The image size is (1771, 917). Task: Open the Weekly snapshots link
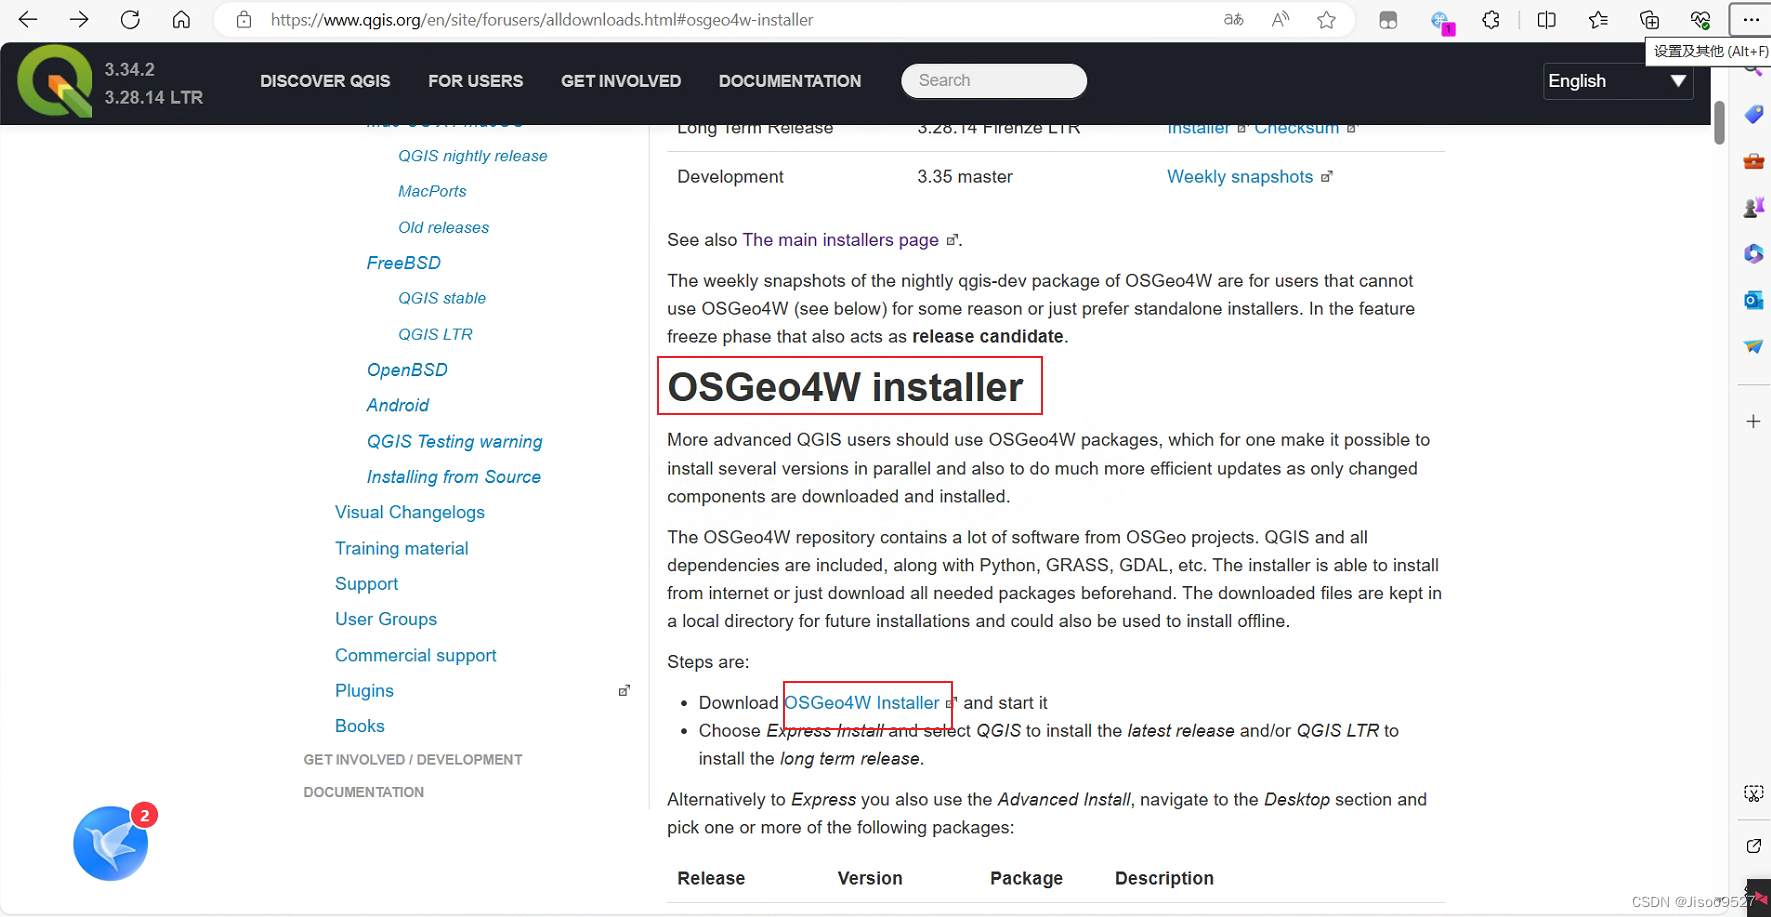pos(1240,177)
